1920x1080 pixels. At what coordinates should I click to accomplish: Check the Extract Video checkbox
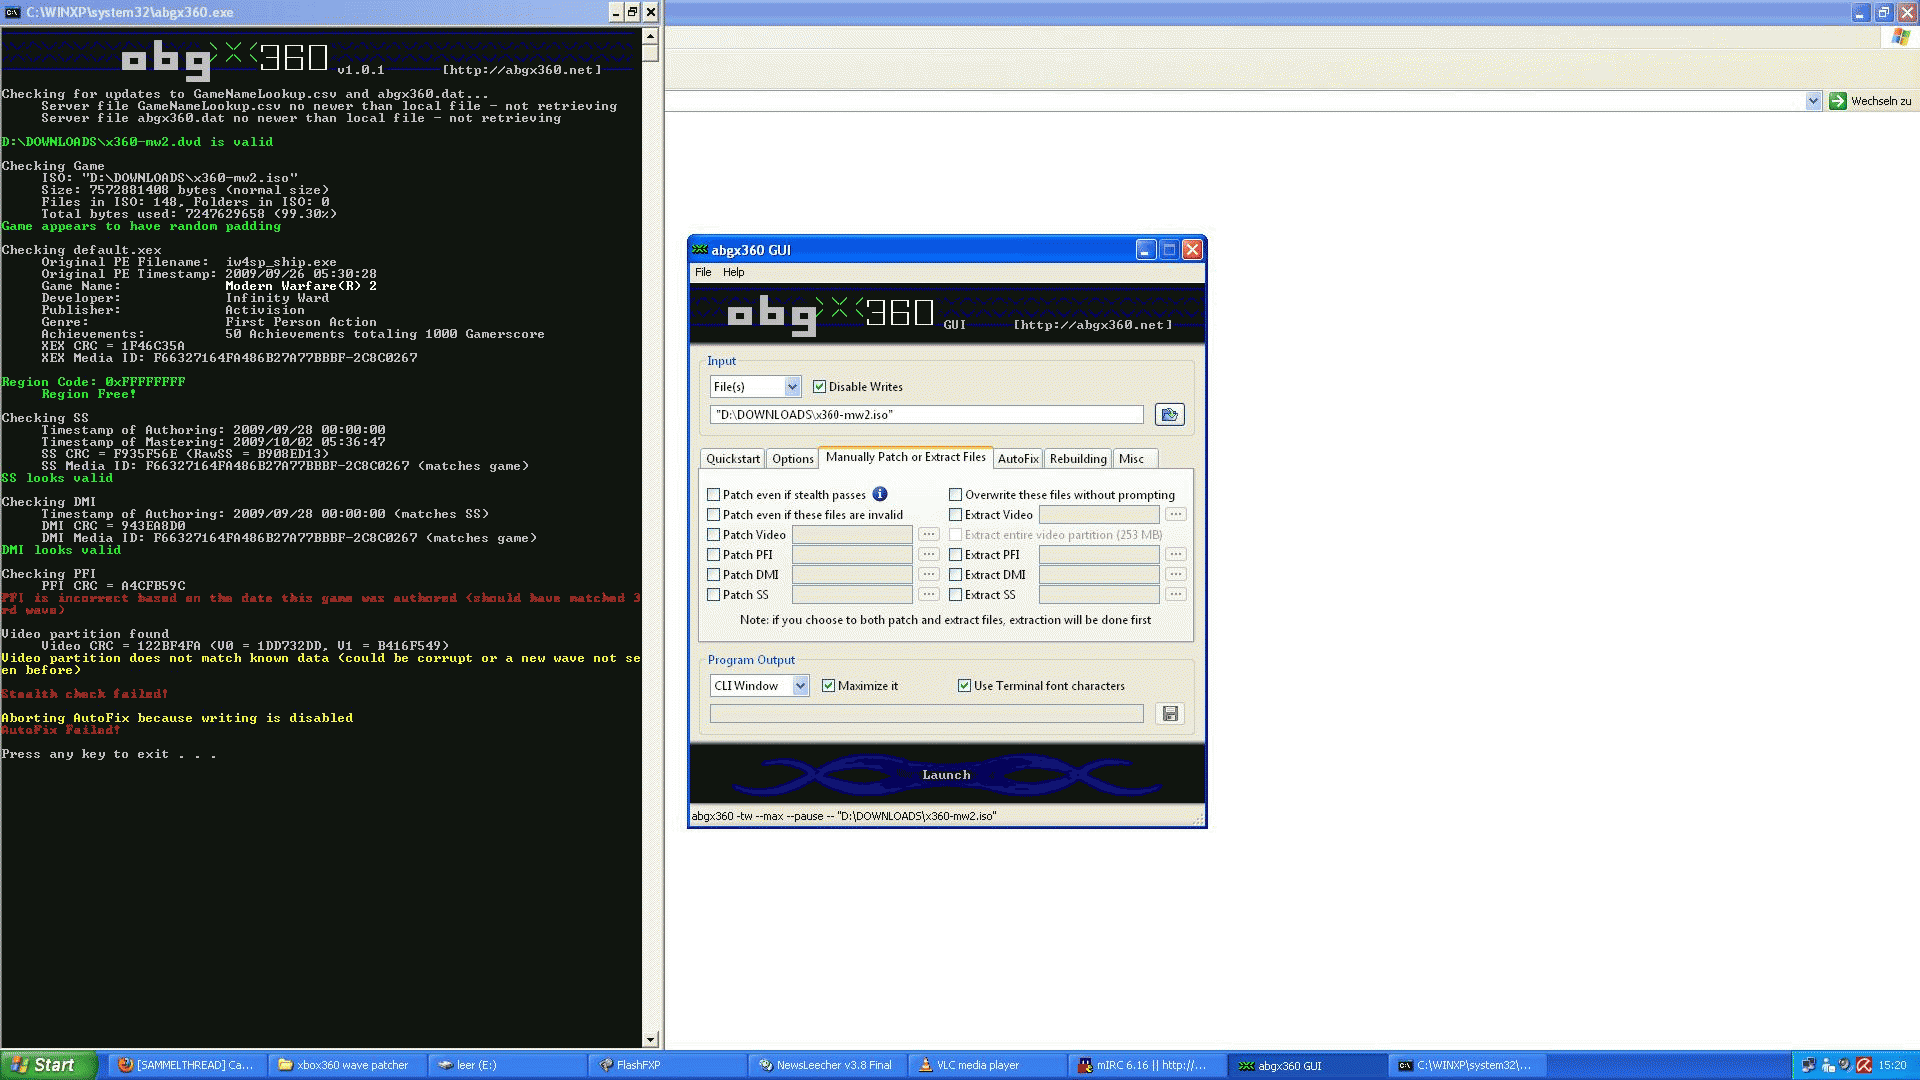[955, 515]
